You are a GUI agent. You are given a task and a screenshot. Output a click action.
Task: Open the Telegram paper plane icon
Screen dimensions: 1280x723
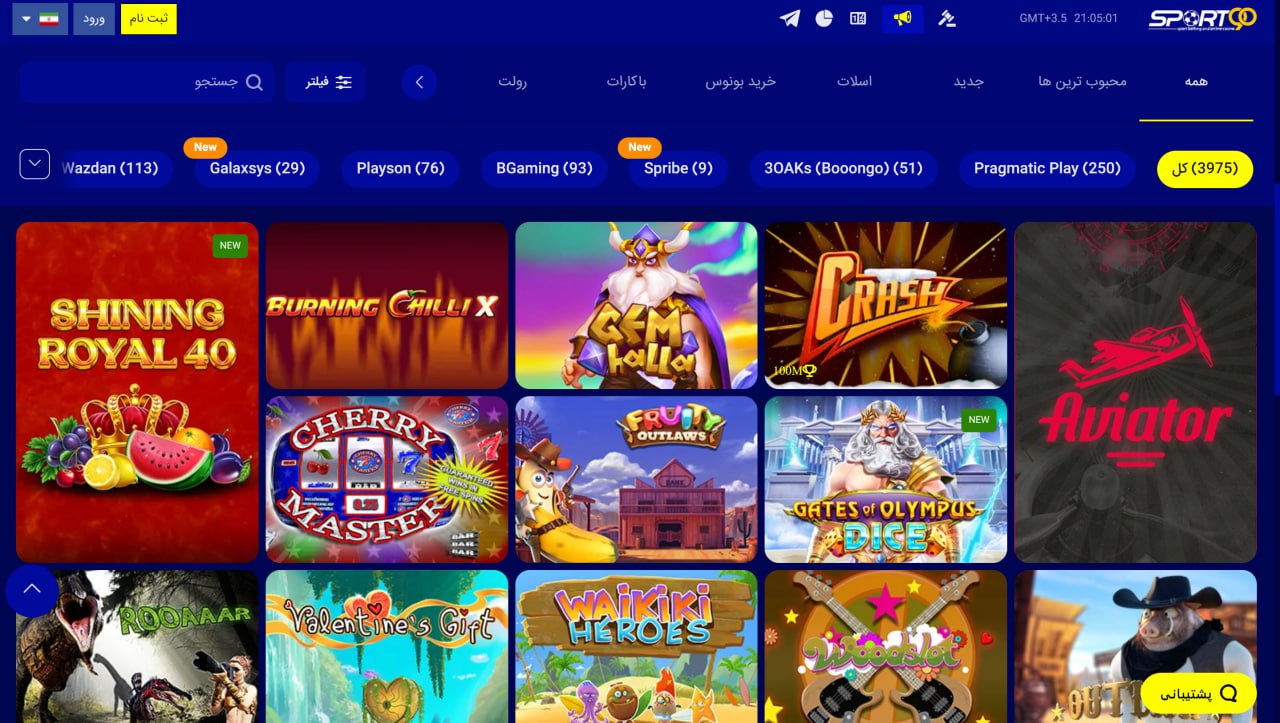coord(790,18)
